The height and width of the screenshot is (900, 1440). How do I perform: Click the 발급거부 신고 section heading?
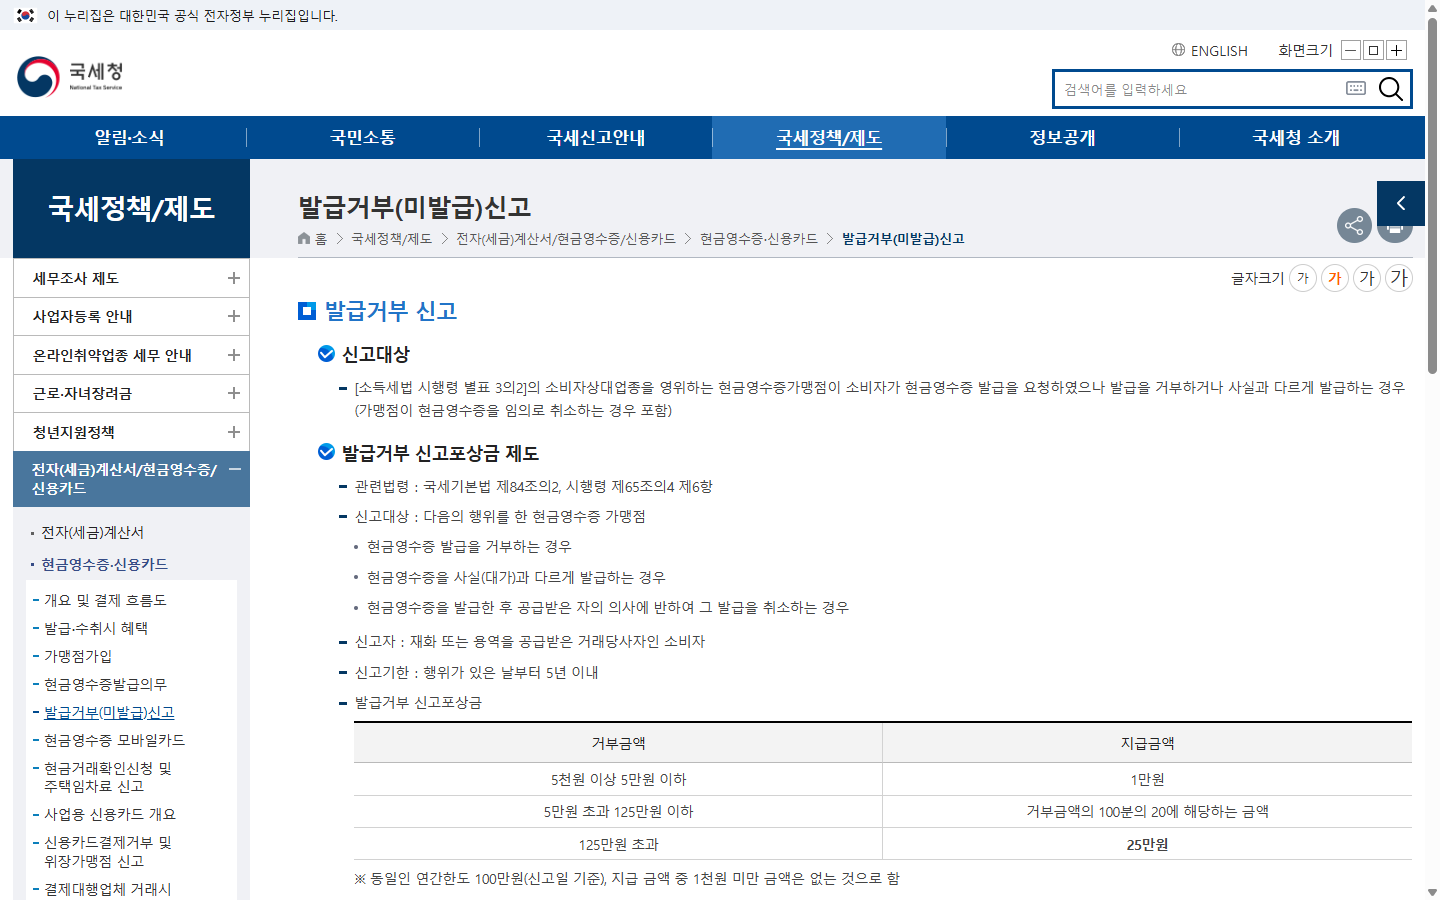(390, 311)
